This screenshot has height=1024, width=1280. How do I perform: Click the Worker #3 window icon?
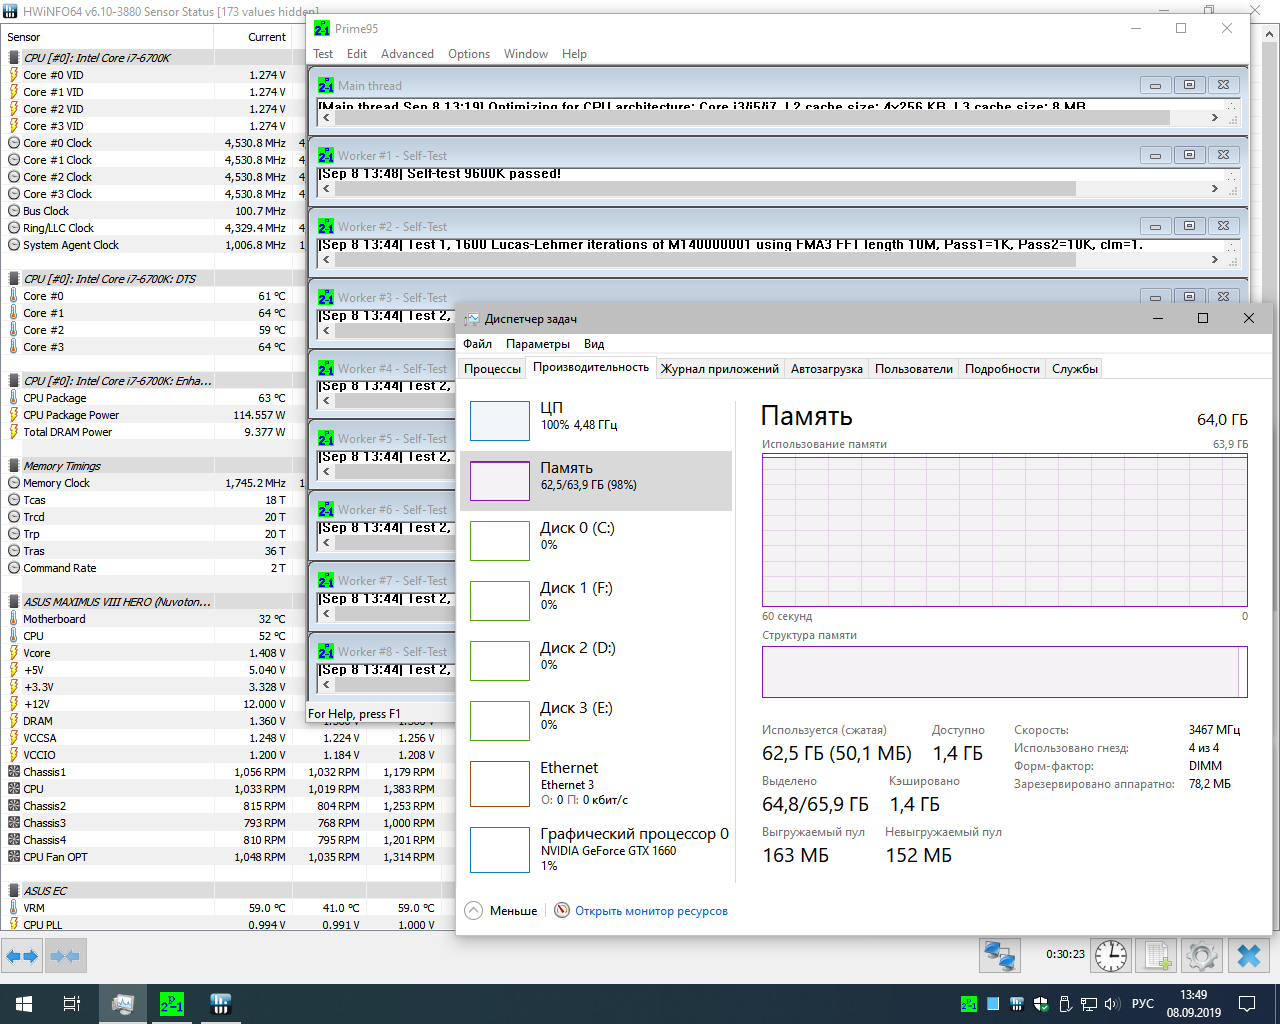[326, 298]
